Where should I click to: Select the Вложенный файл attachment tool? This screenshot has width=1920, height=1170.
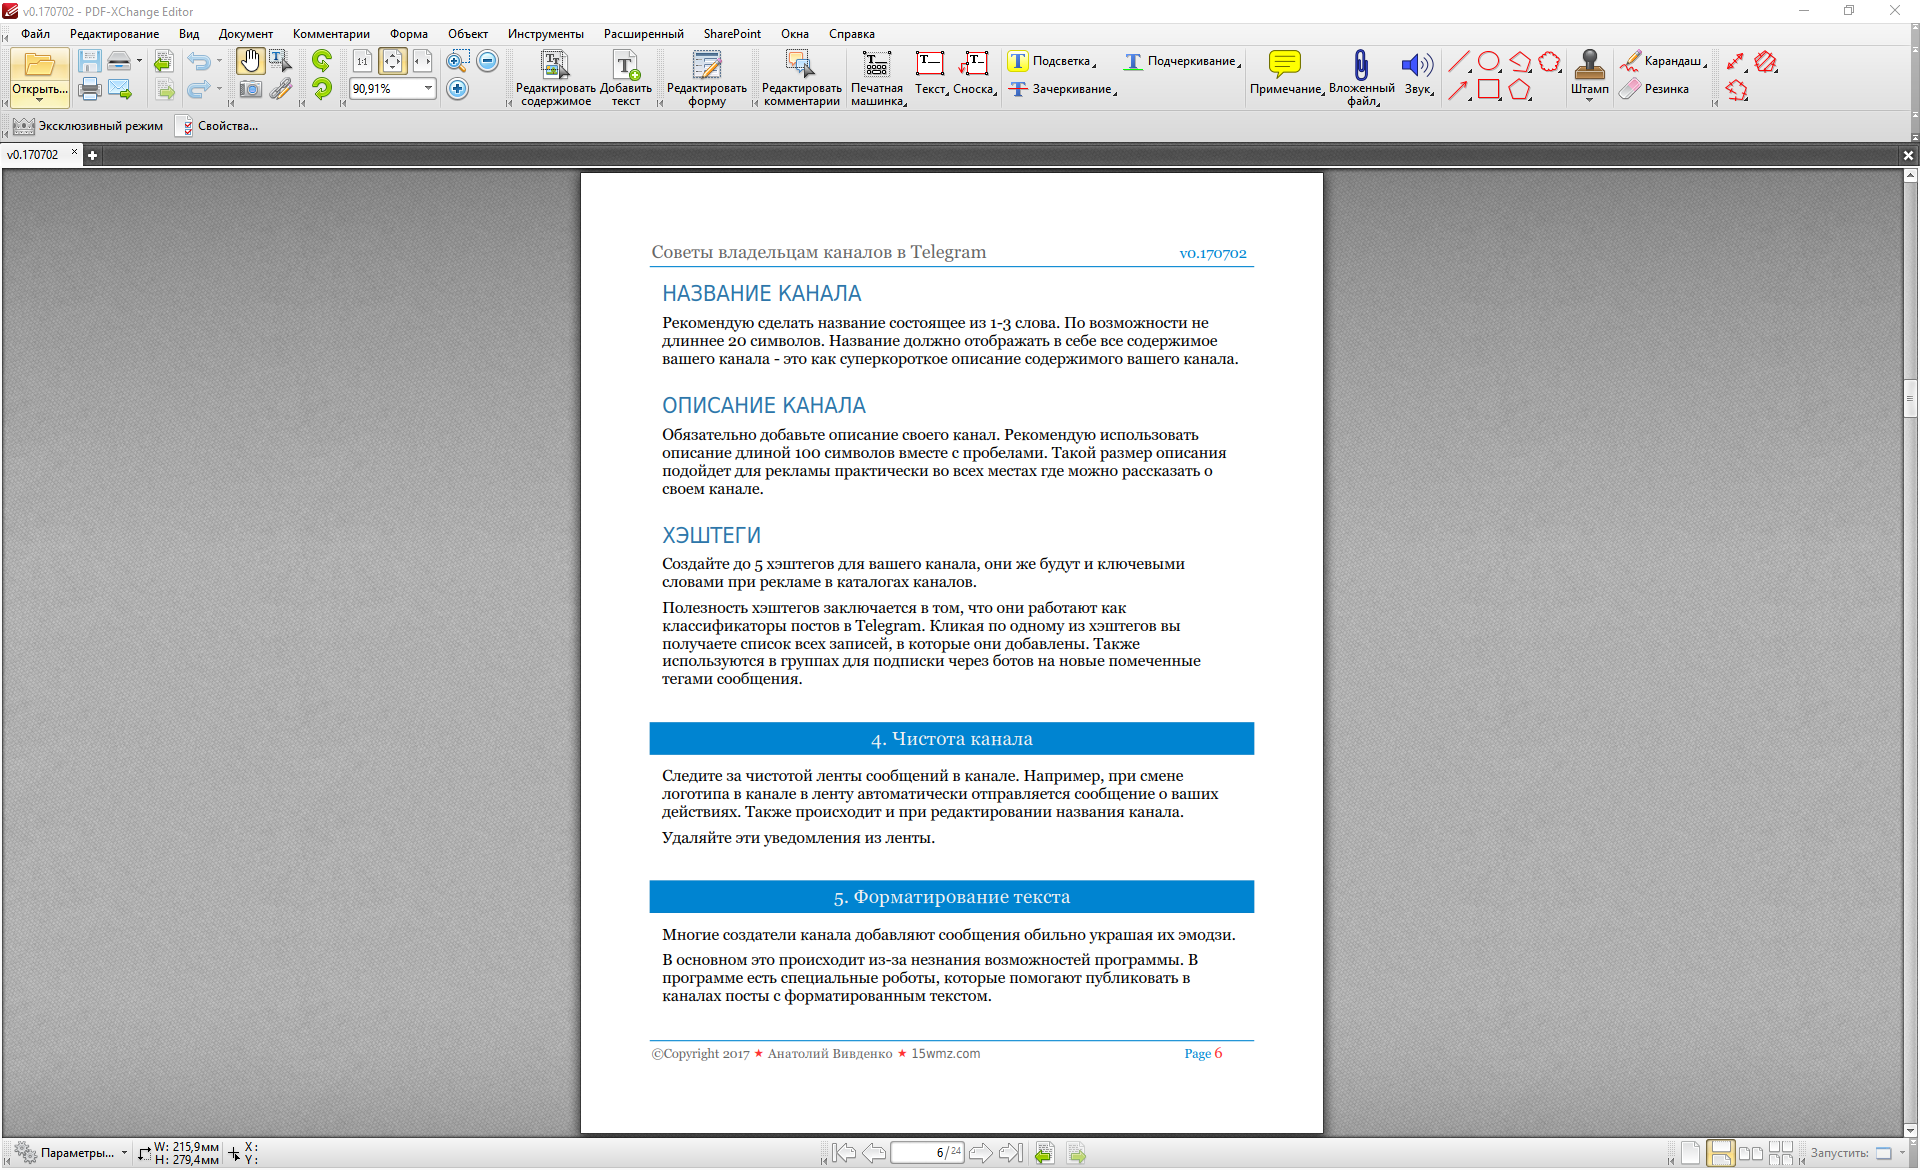point(1361,78)
